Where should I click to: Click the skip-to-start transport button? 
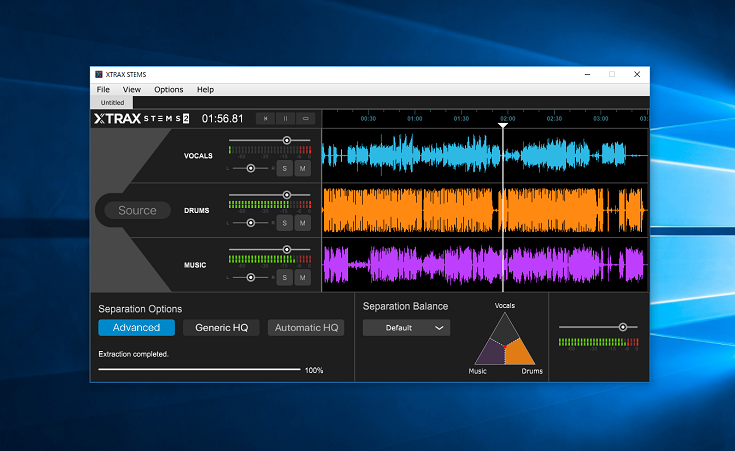pyautogui.click(x=265, y=119)
